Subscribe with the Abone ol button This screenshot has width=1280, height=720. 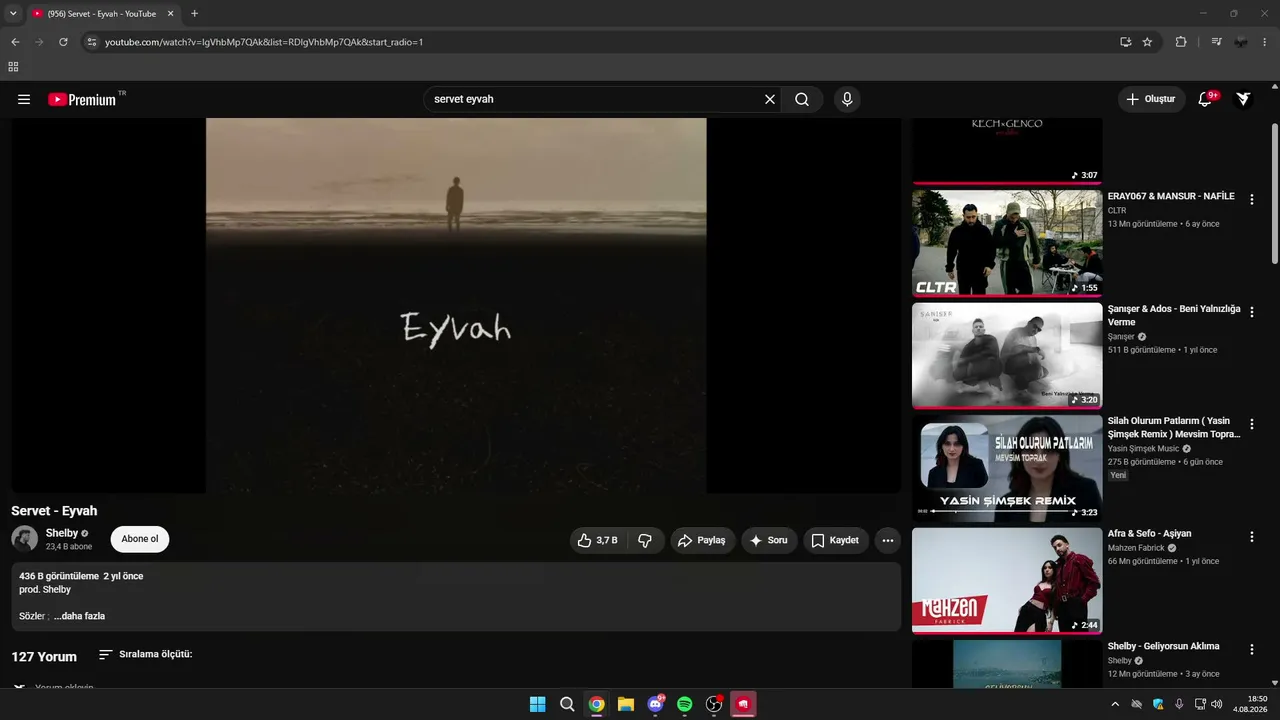[140, 539]
